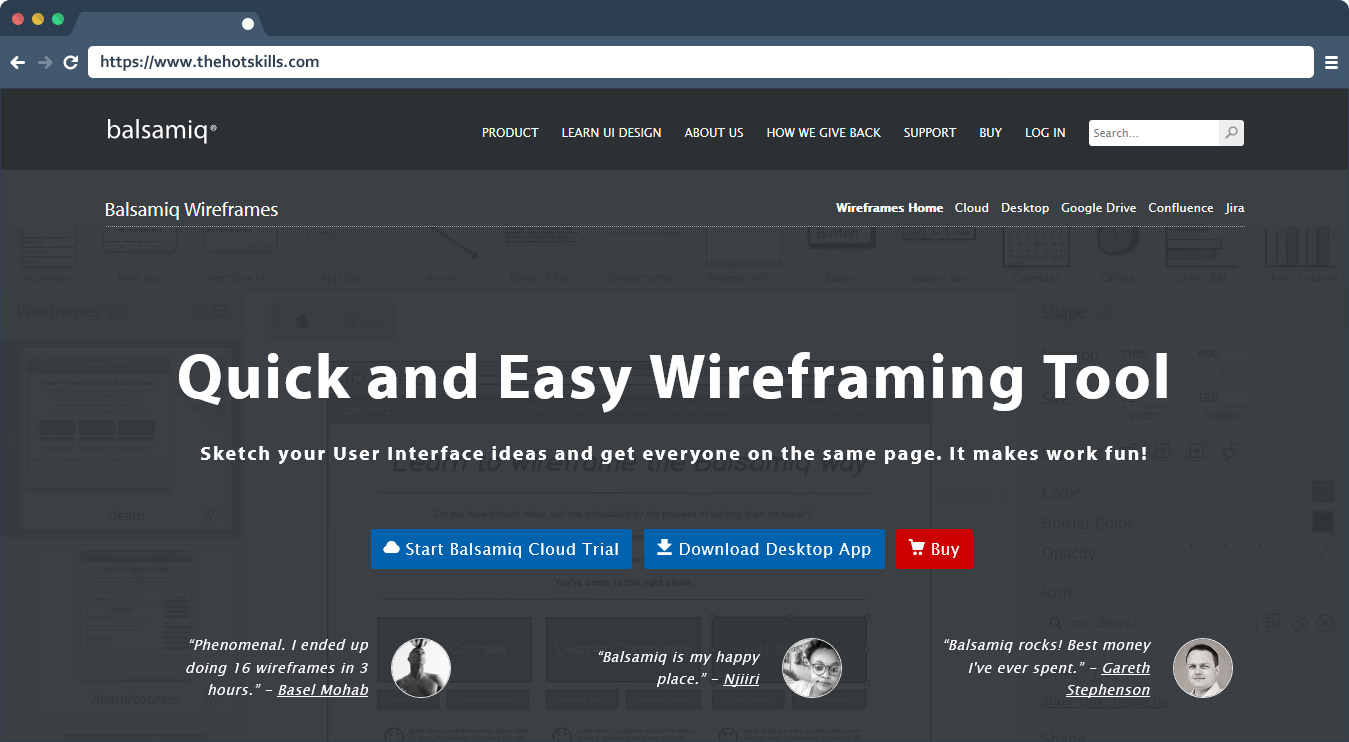Open the PRODUCT menu
The width and height of the screenshot is (1349, 742).
click(x=510, y=133)
